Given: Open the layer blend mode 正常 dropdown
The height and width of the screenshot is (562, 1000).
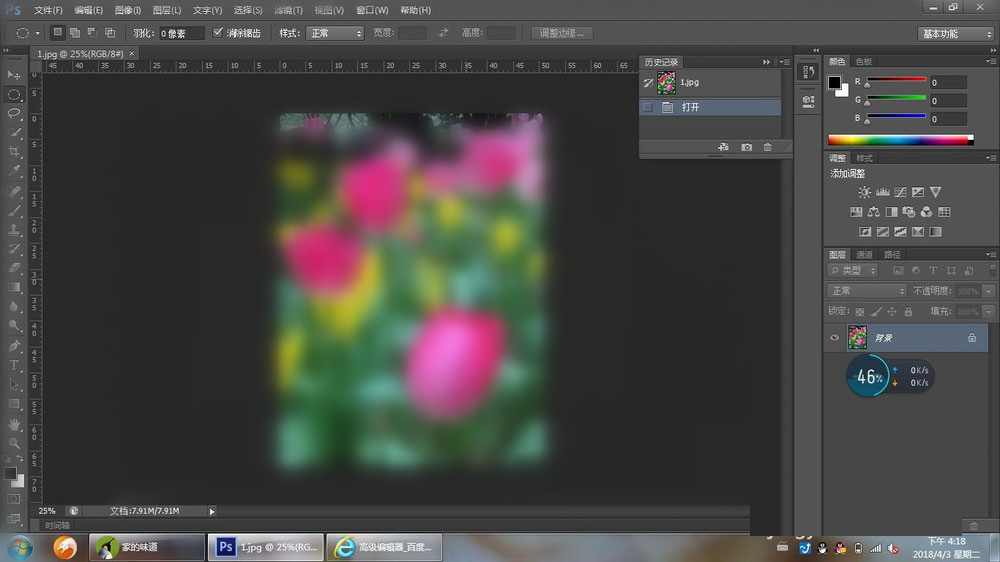Looking at the screenshot, I should point(866,291).
